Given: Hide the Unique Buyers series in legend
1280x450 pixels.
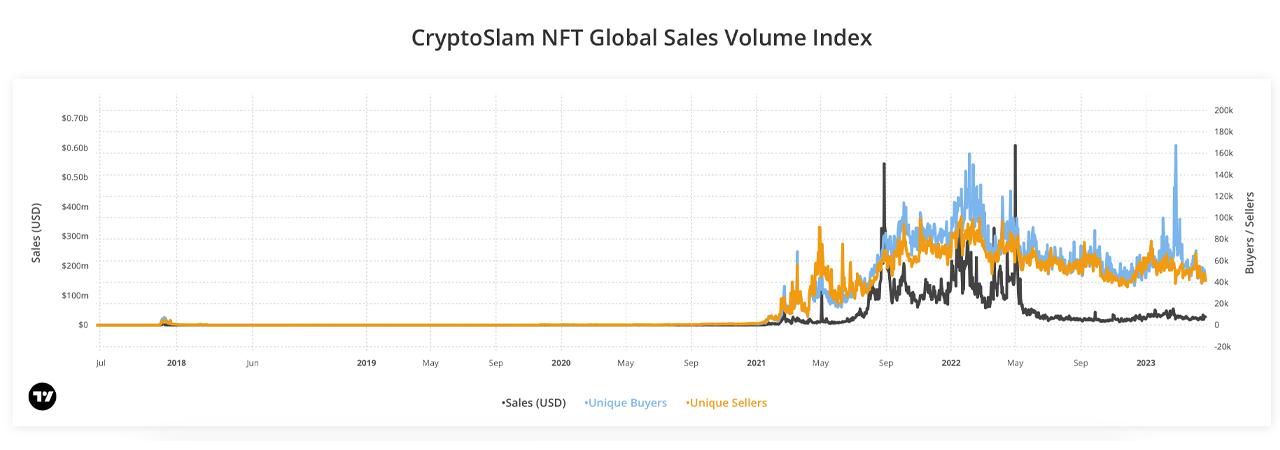Looking at the screenshot, I should tap(626, 403).
